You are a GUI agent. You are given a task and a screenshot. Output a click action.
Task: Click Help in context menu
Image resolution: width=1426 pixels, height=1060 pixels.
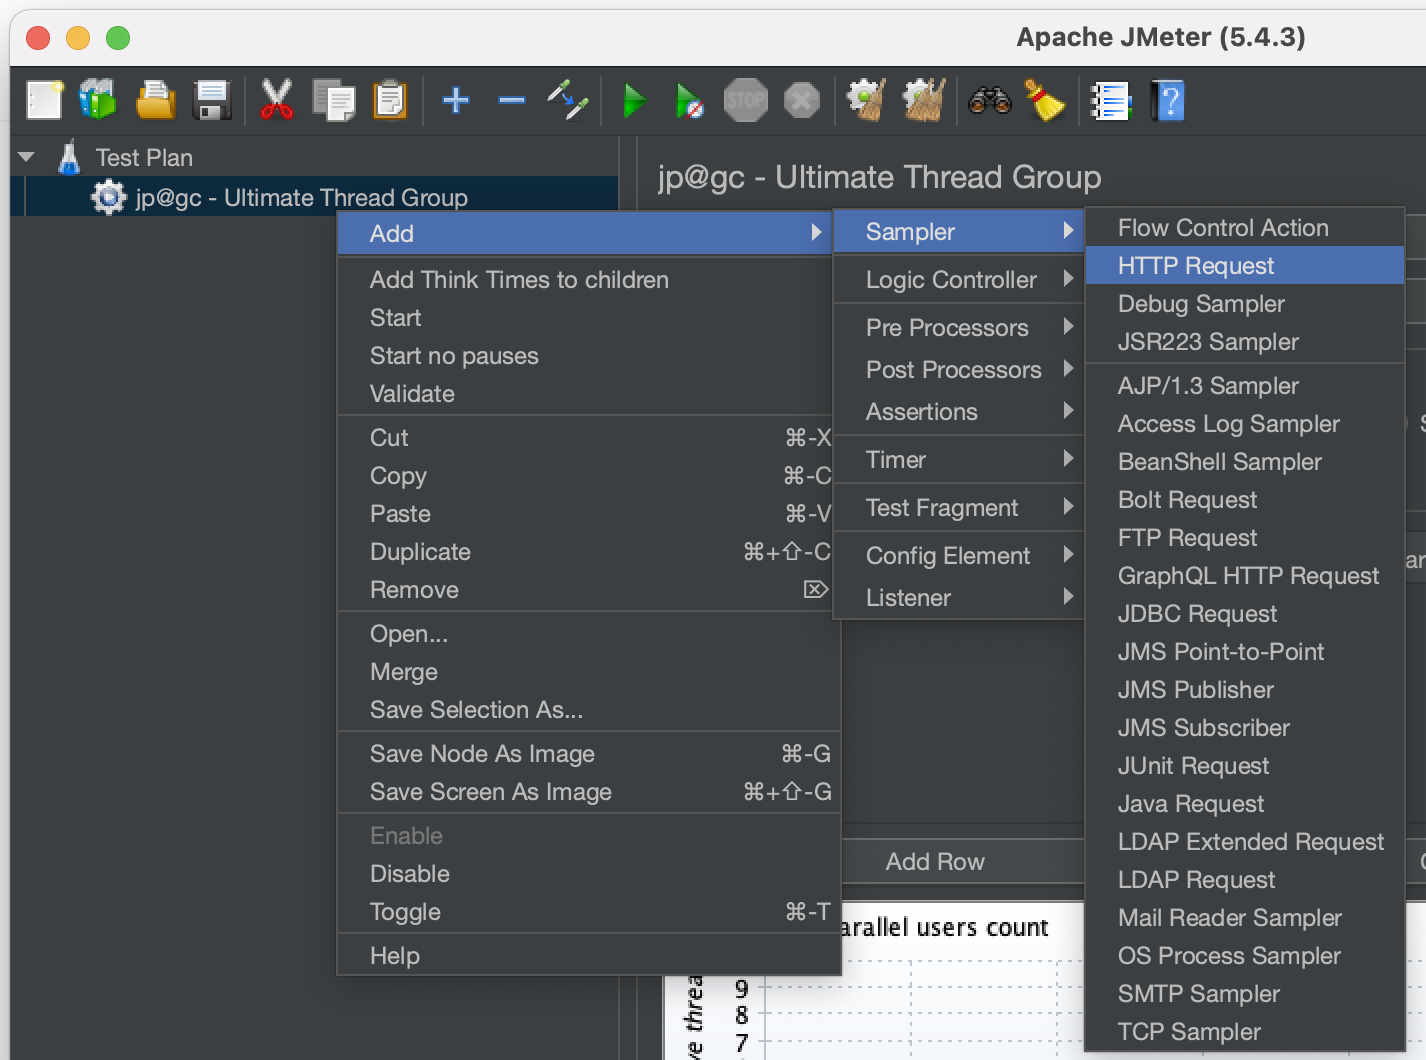tap(588, 956)
